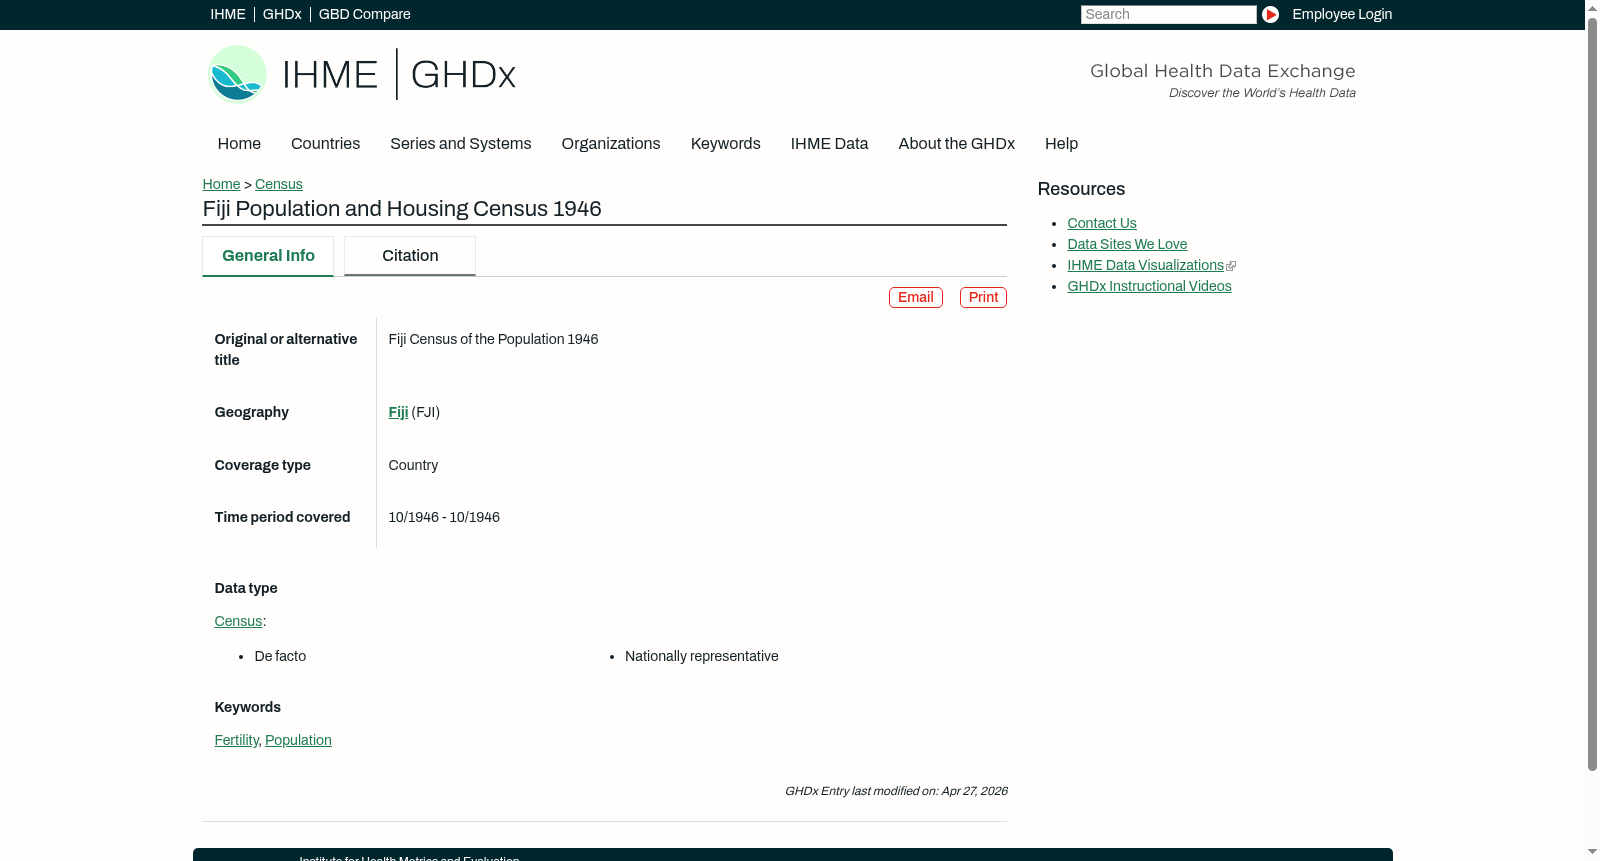Viewport: 1600px width, 861px height.
Task: Click the GHDx logo text
Action: (463, 75)
